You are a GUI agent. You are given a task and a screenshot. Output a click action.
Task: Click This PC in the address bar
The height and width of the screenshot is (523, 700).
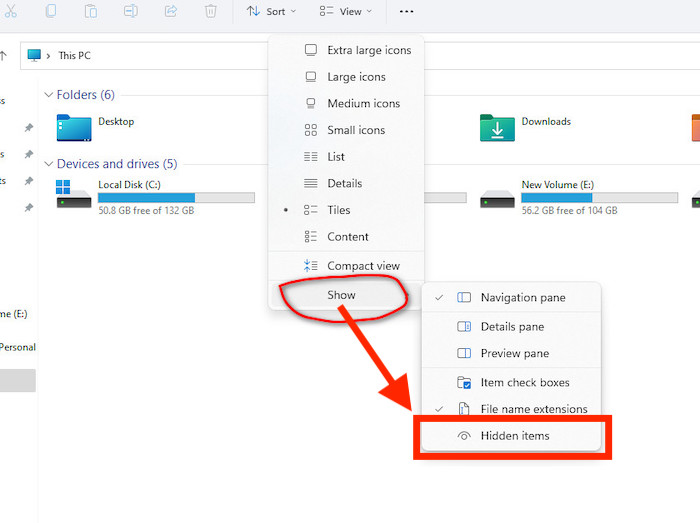point(75,56)
